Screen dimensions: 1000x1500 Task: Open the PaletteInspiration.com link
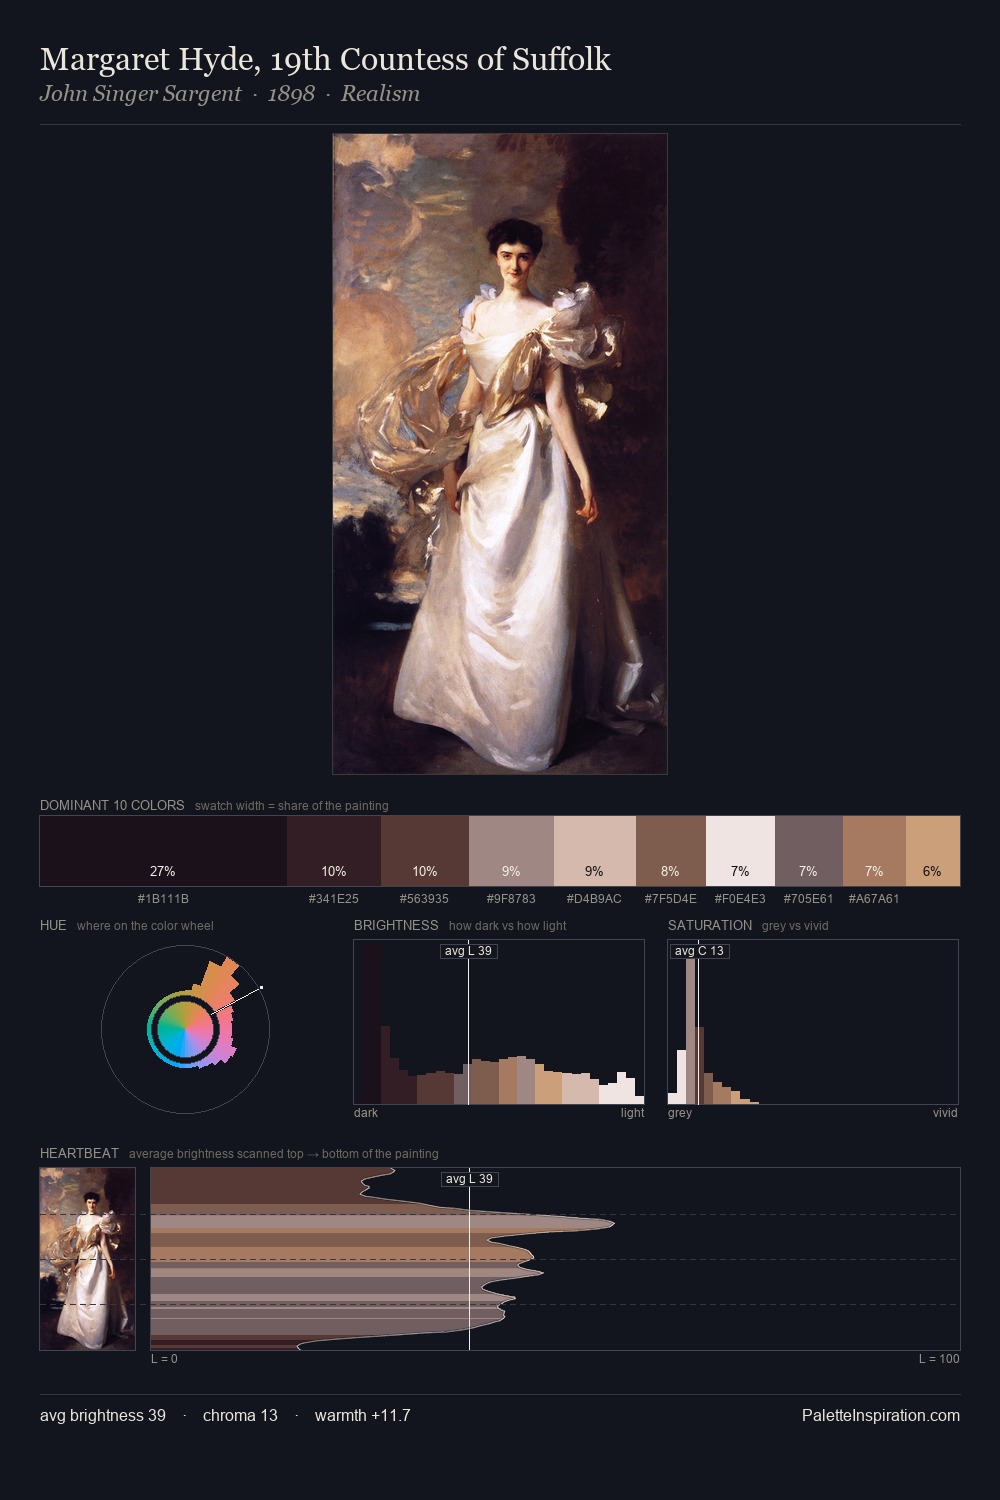pyautogui.click(x=881, y=1415)
